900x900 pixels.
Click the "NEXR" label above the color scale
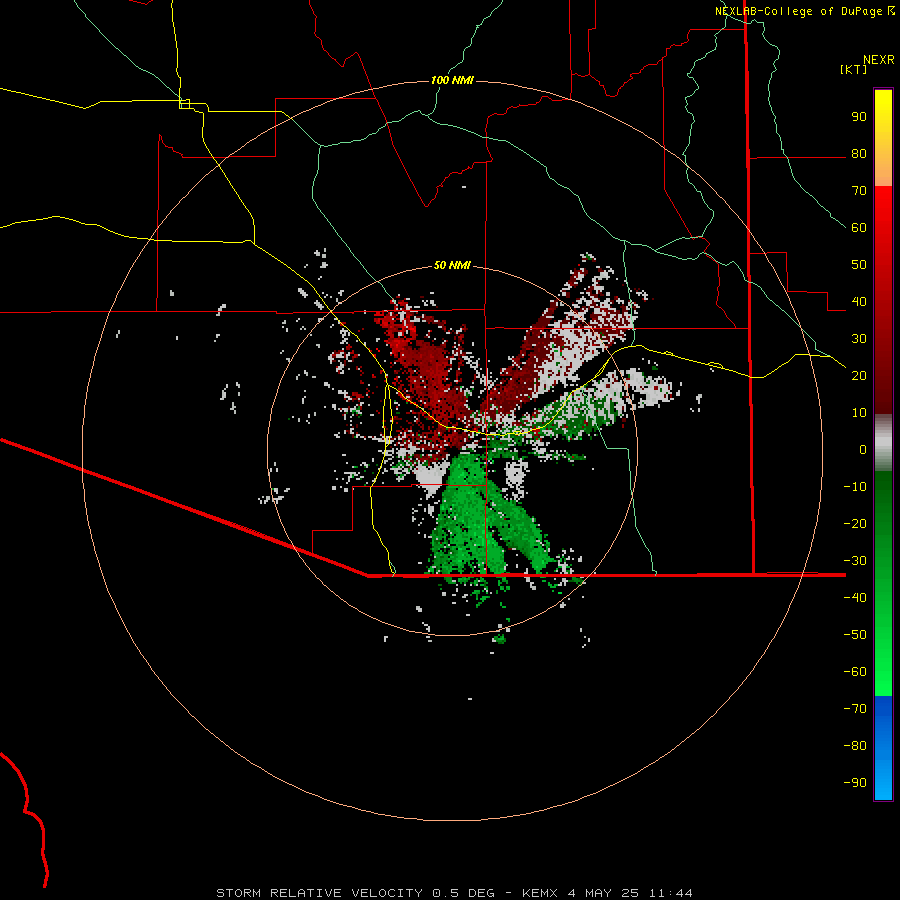coord(879,60)
